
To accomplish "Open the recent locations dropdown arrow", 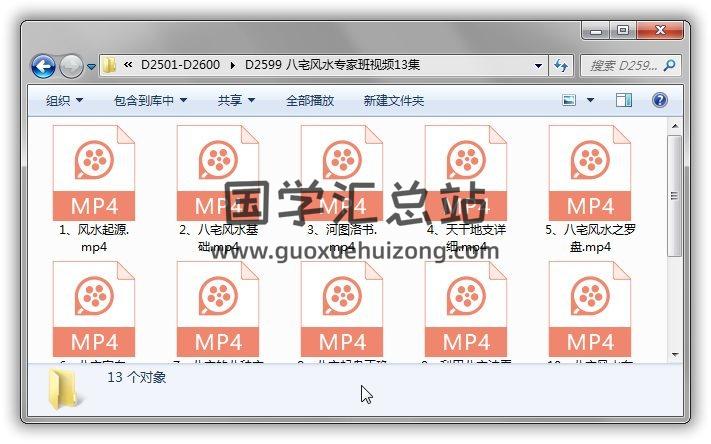I will coord(92,67).
